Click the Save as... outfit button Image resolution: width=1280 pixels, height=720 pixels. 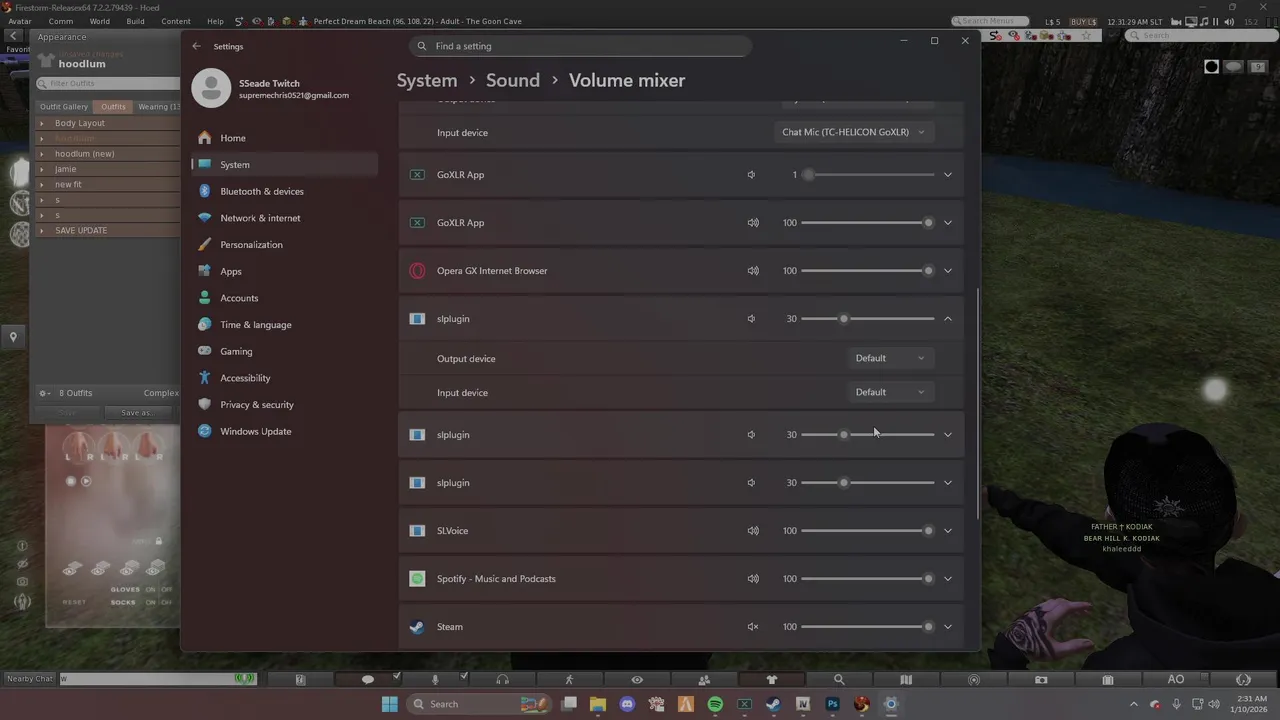tap(138, 413)
